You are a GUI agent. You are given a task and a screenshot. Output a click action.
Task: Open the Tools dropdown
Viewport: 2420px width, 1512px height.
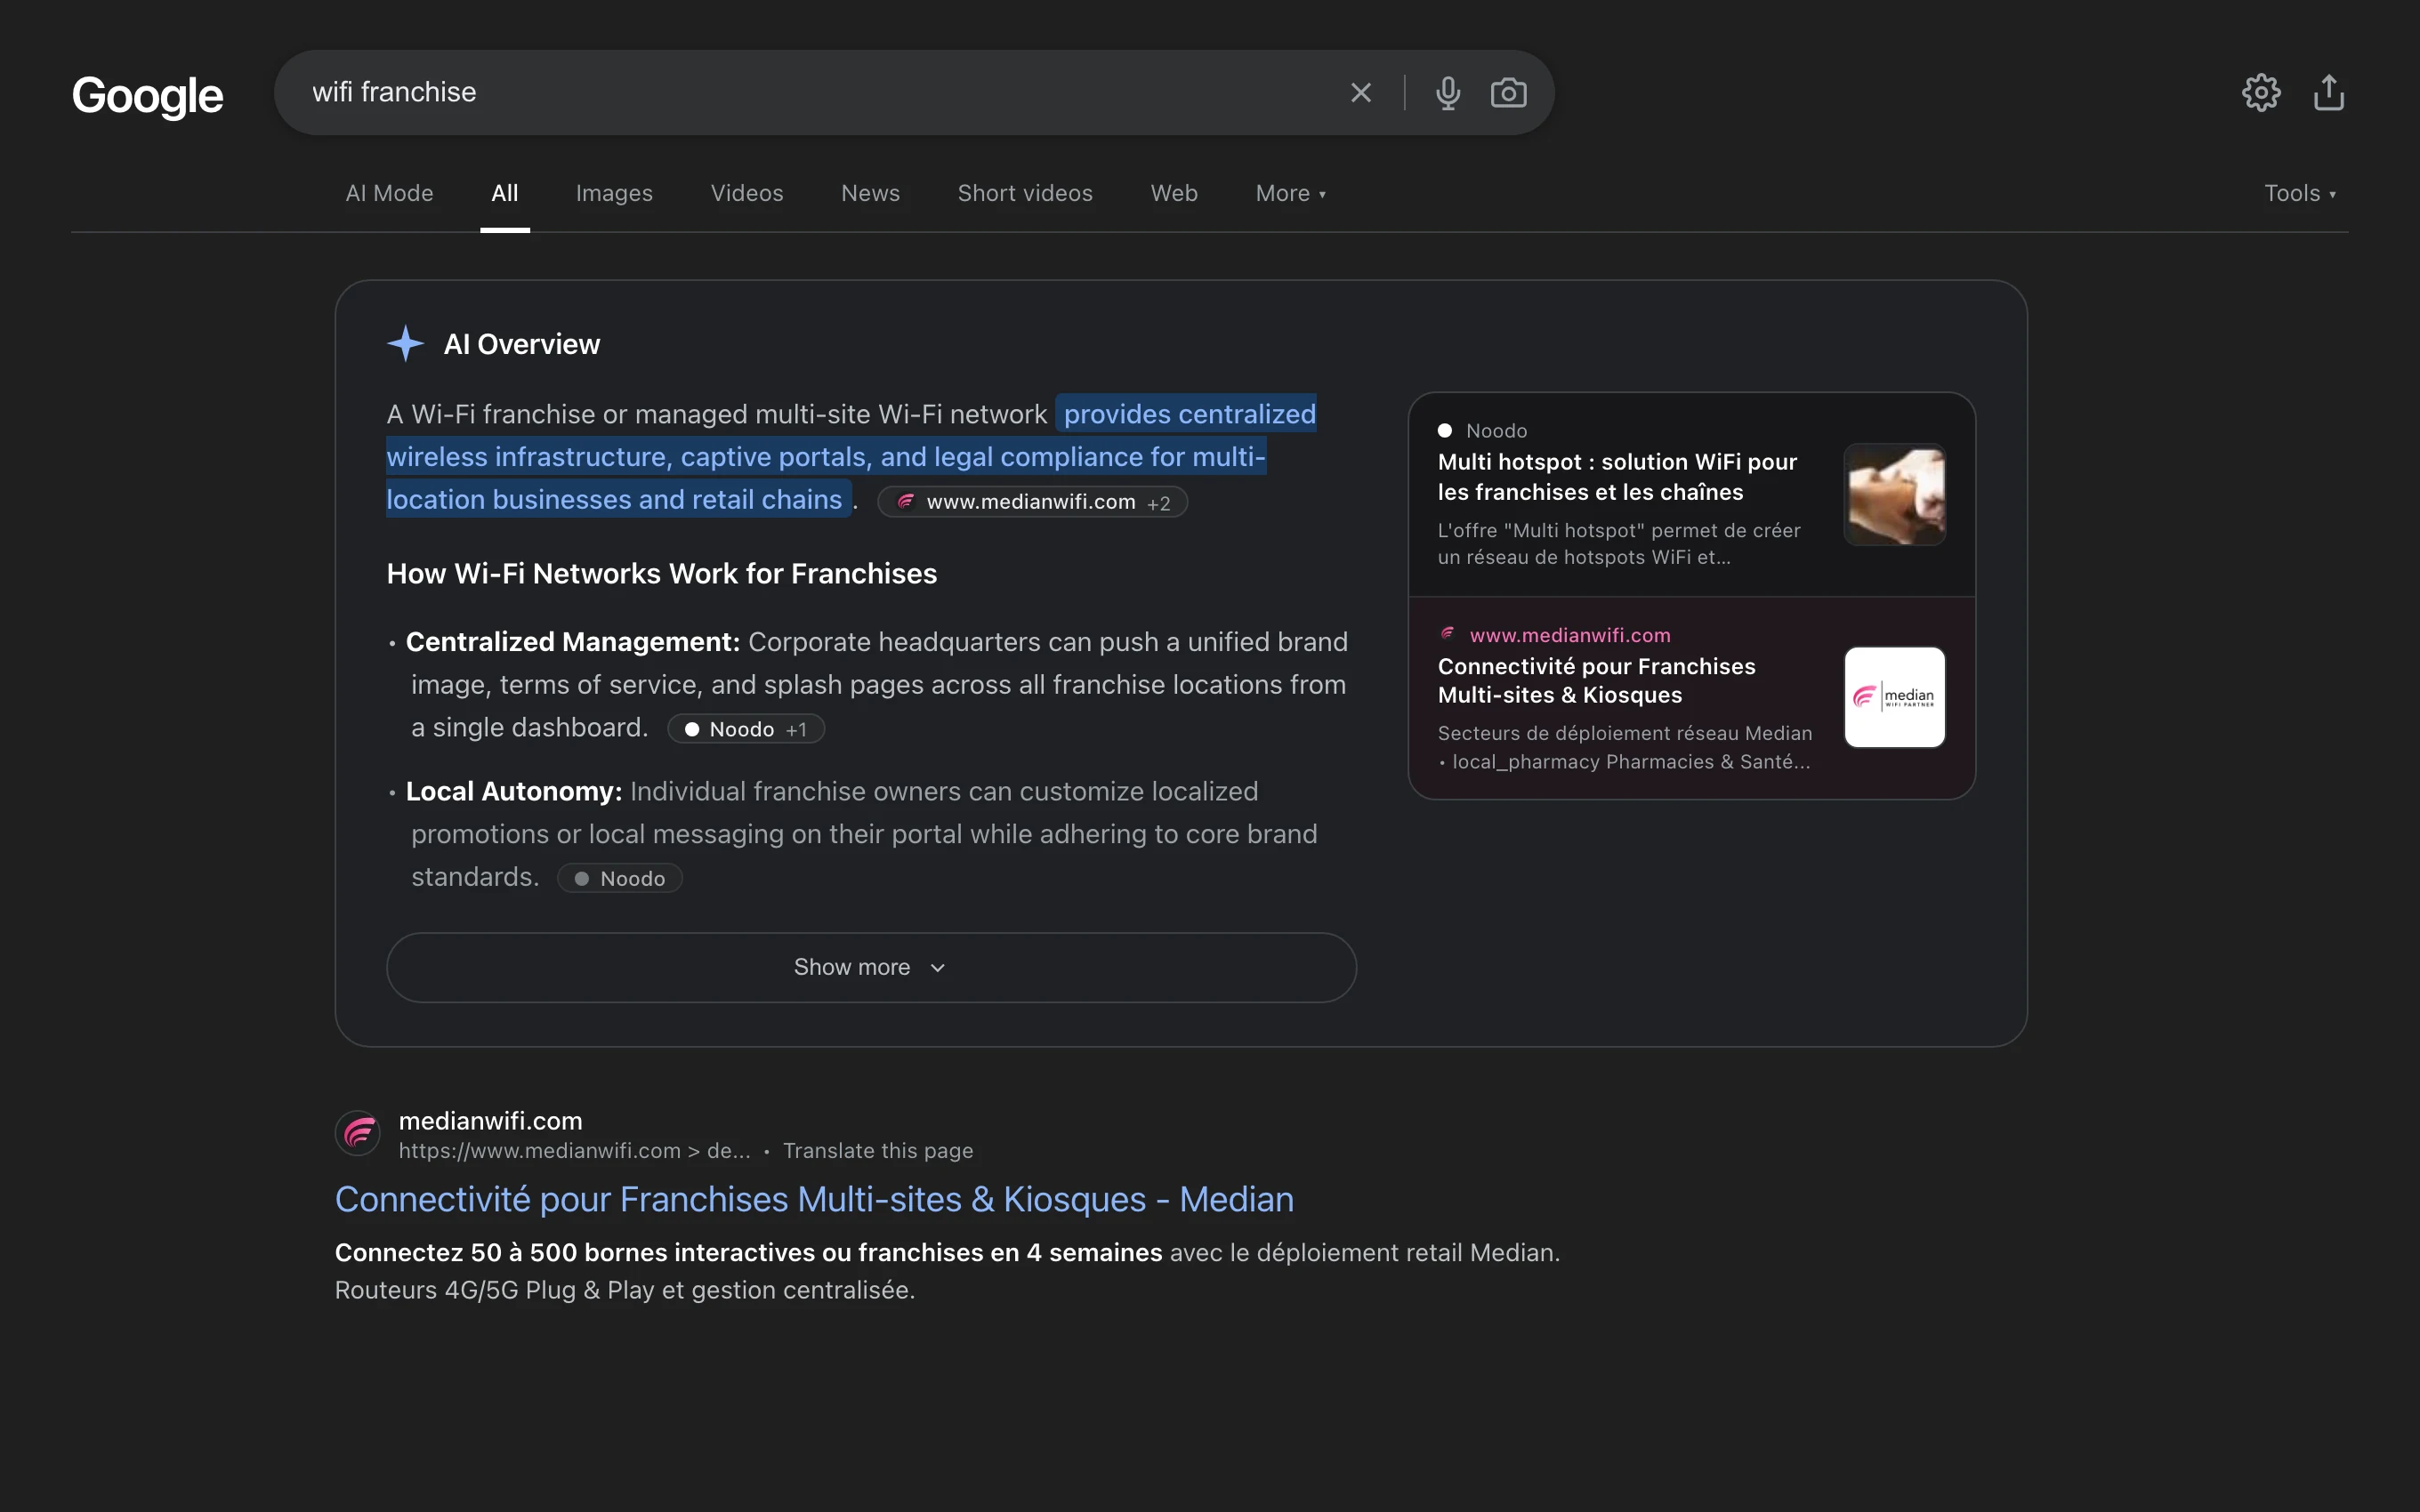[2300, 193]
